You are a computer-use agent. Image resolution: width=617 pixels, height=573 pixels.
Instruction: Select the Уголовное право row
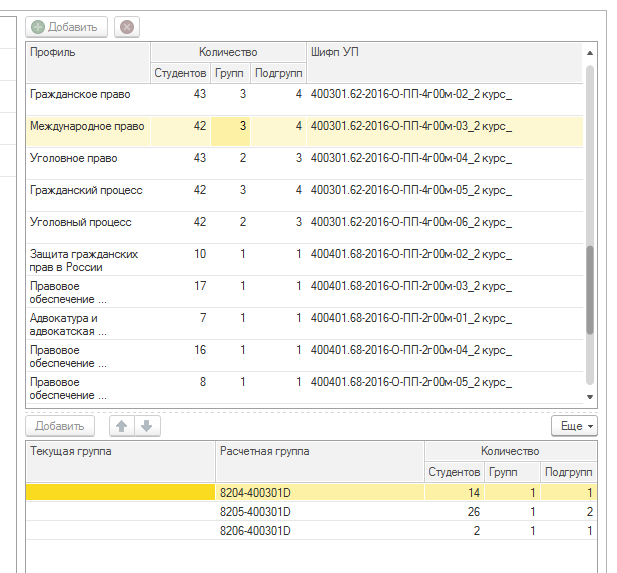pyautogui.click(x=74, y=159)
